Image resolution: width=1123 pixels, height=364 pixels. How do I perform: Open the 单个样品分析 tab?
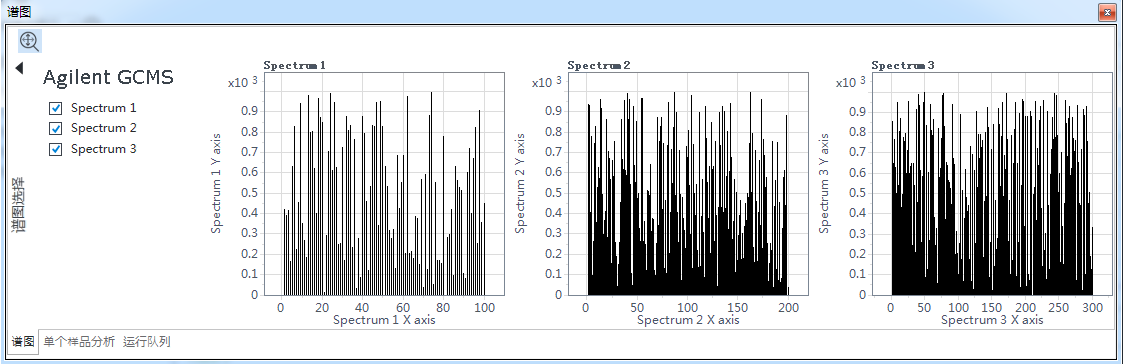click(79, 342)
